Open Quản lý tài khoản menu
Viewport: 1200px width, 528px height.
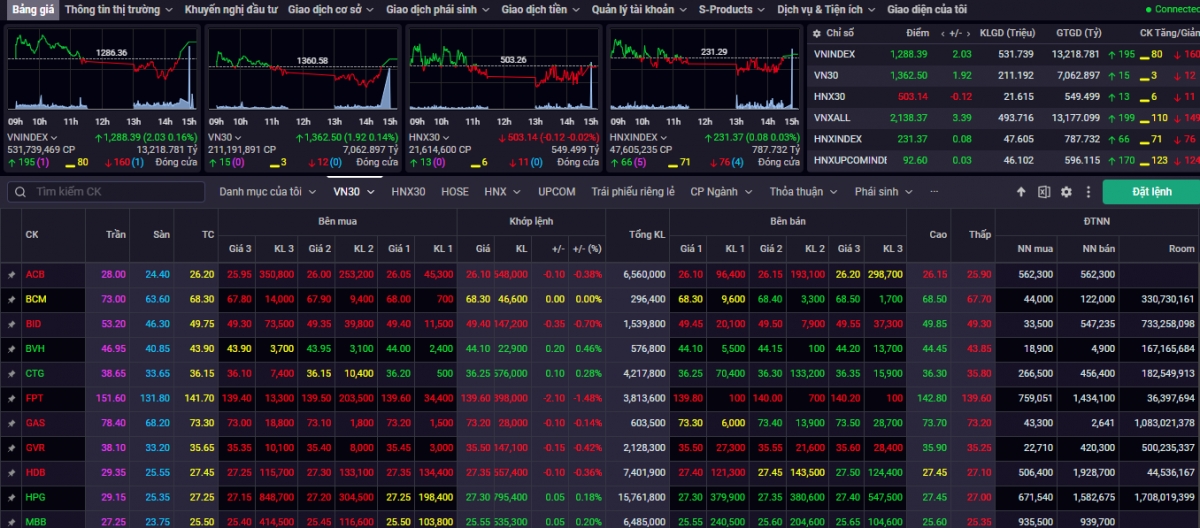[639, 9]
